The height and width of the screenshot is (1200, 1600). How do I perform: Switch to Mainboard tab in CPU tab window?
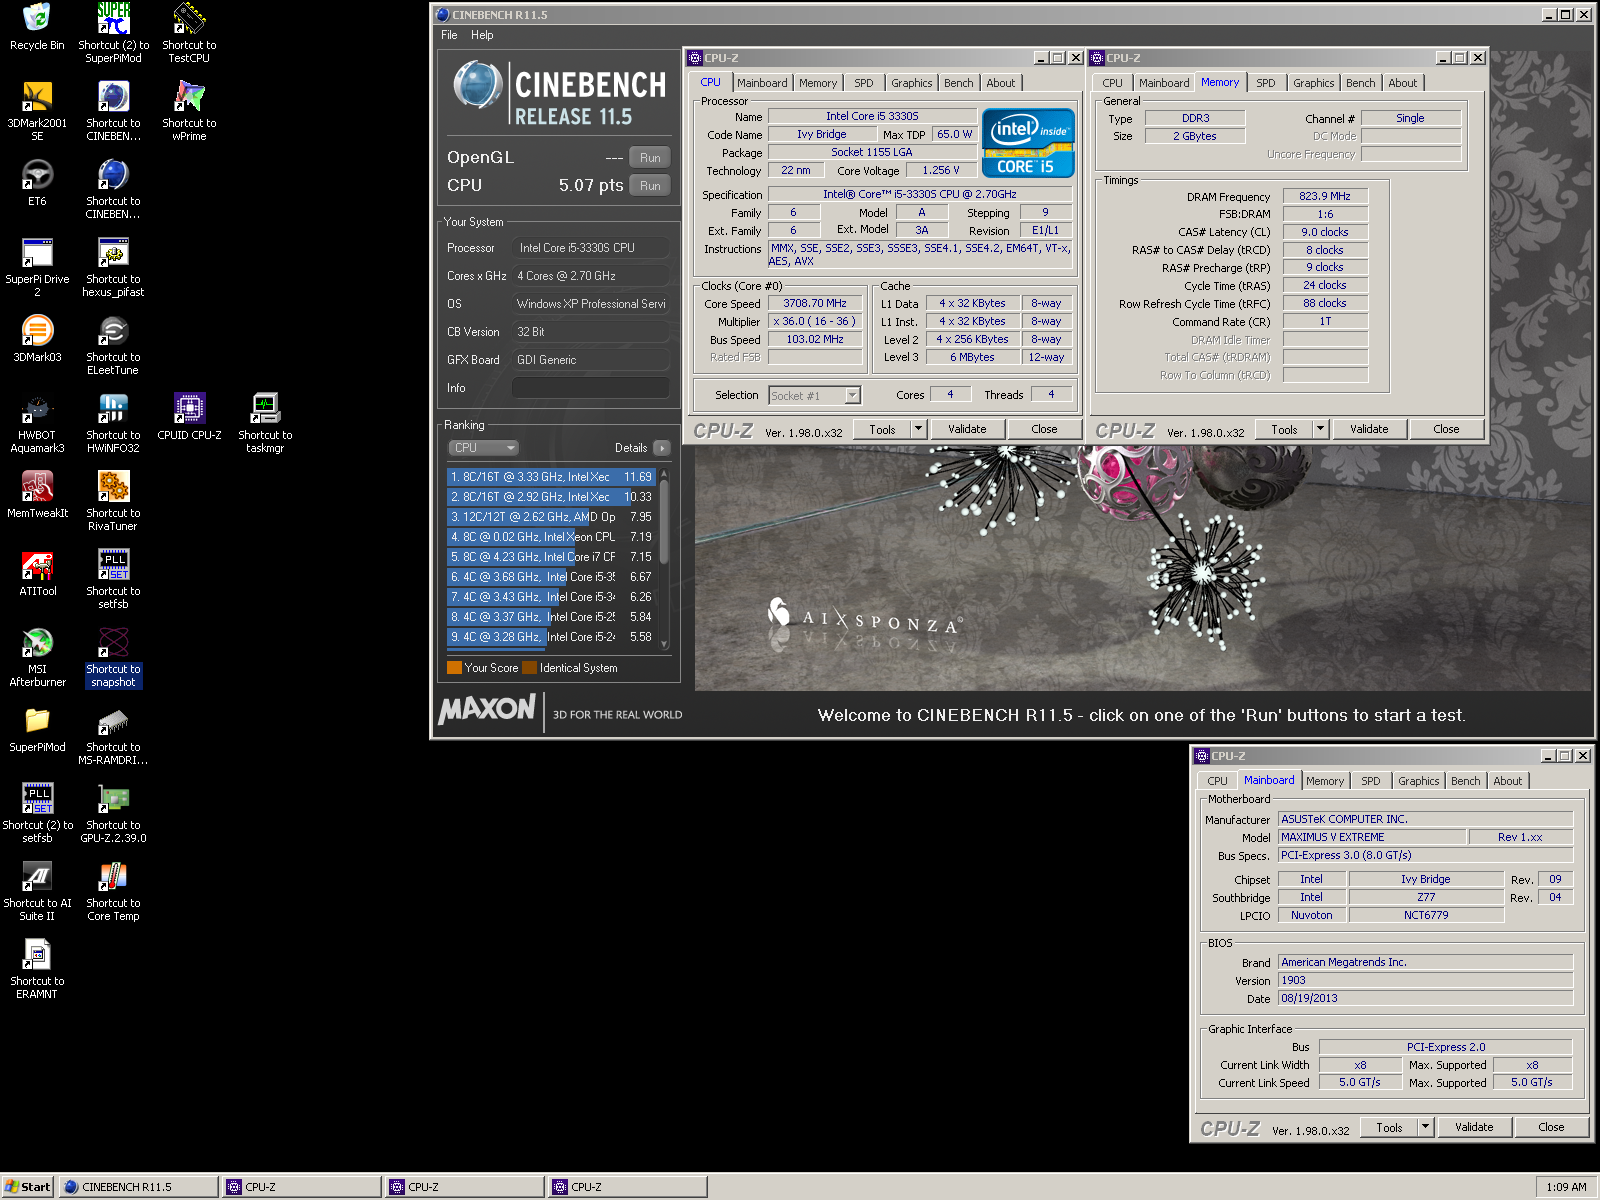coord(762,83)
